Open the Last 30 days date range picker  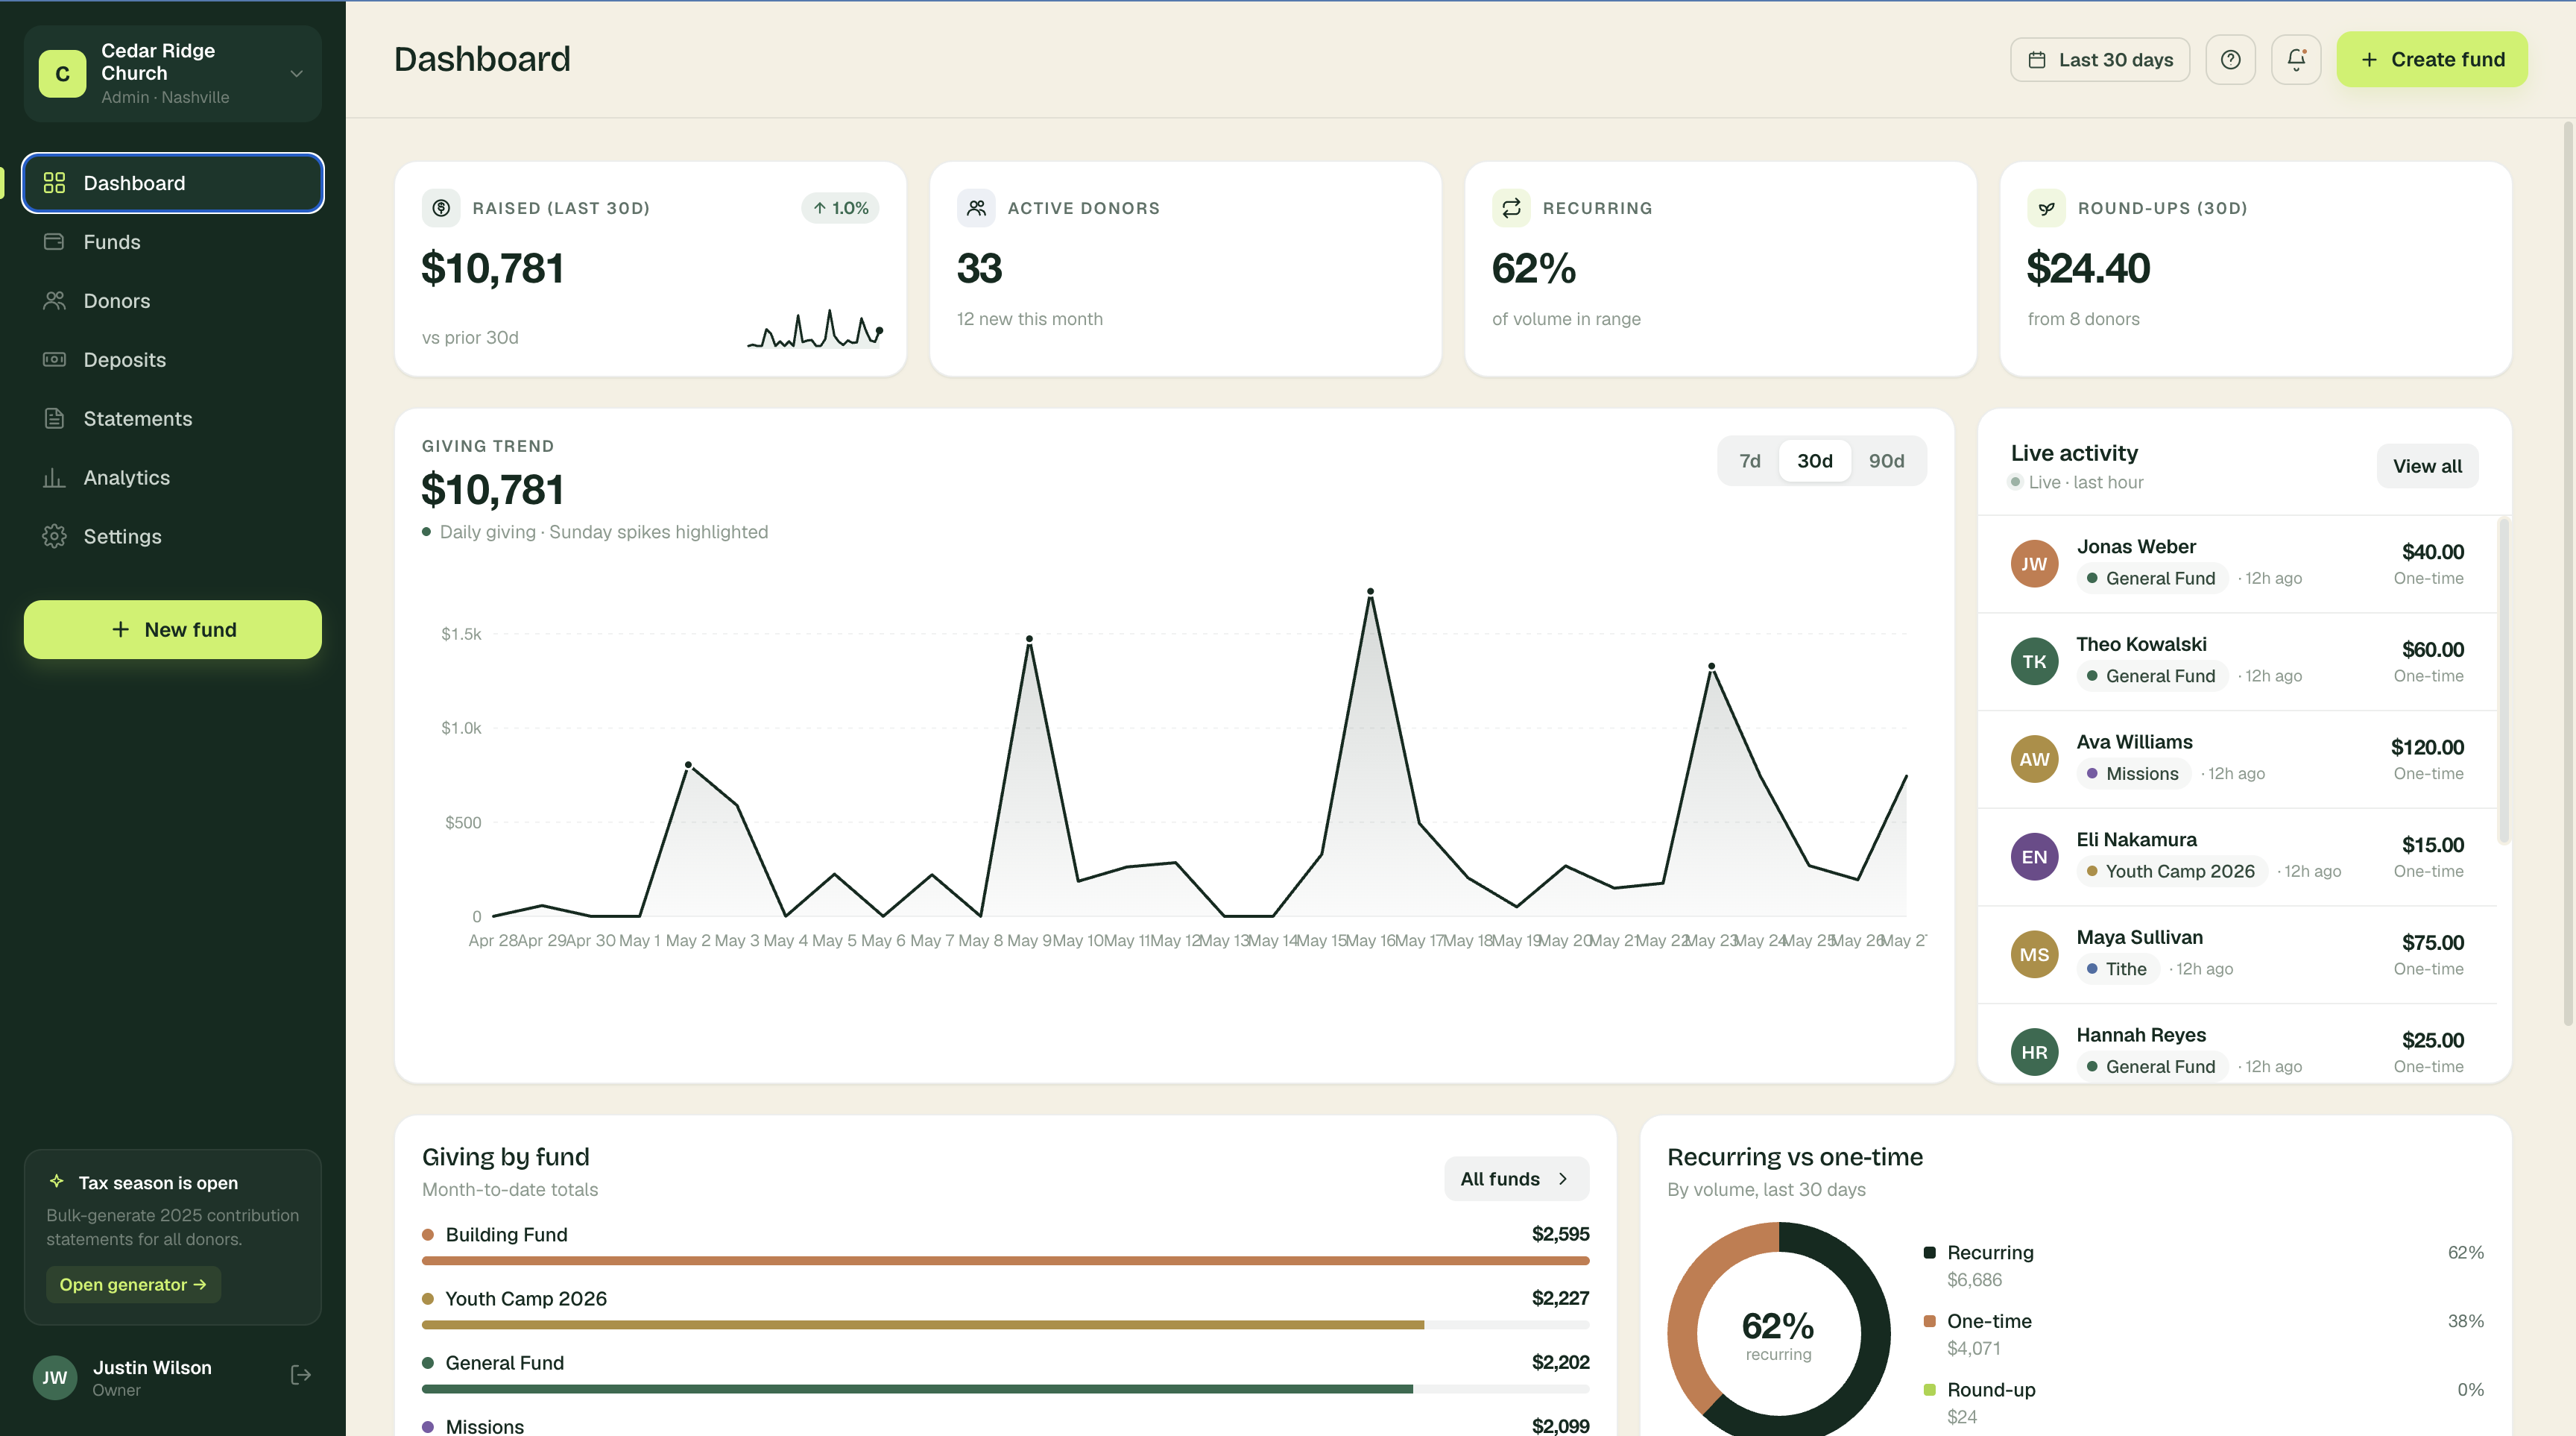pos(2099,60)
